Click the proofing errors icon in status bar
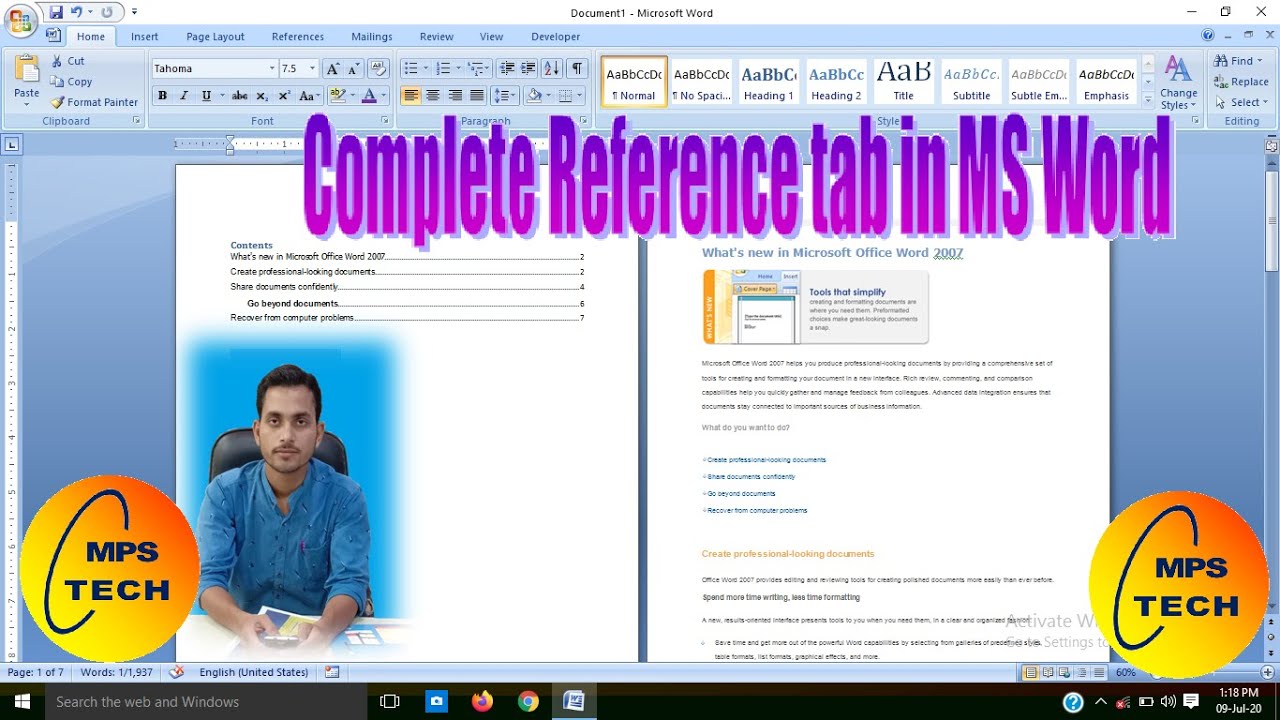The height and width of the screenshot is (720, 1280). pyautogui.click(x=177, y=672)
